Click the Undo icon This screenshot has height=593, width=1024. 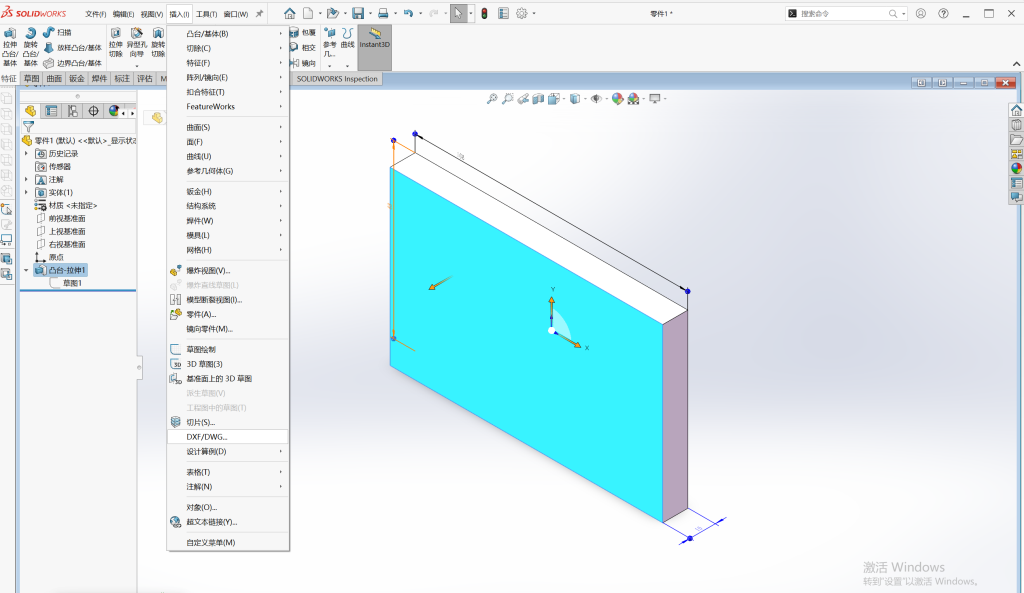(x=408, y=13)
